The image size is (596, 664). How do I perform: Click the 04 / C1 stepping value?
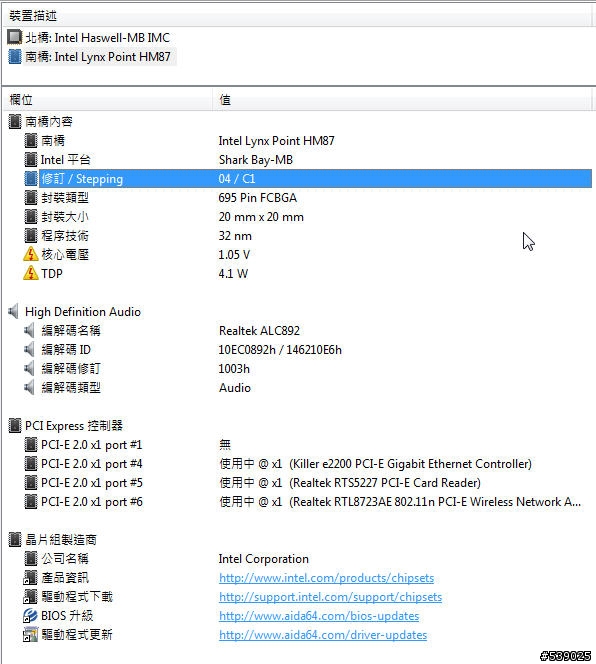[237, 179]
